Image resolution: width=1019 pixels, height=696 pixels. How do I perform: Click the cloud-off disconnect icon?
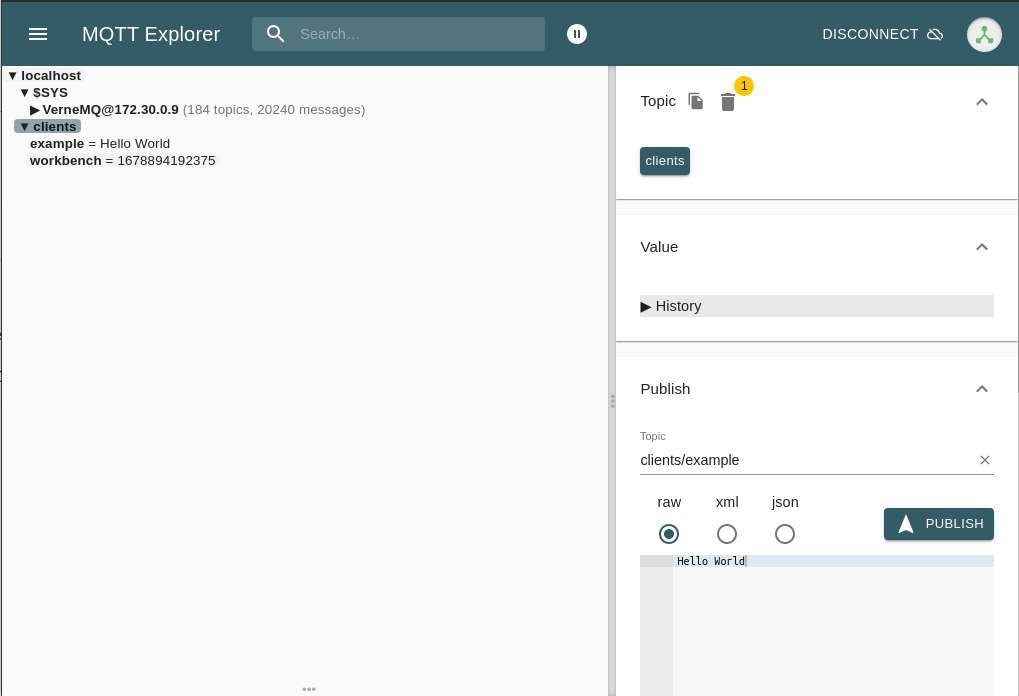935,34
